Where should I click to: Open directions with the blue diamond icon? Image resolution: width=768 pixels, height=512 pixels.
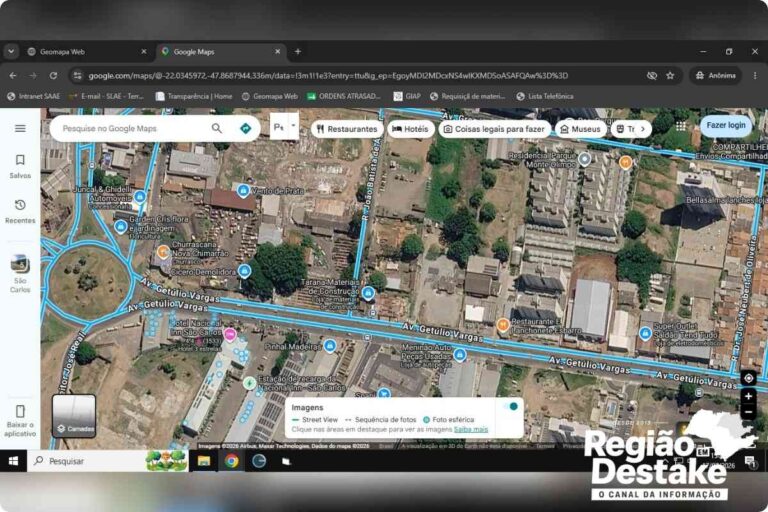245,128
